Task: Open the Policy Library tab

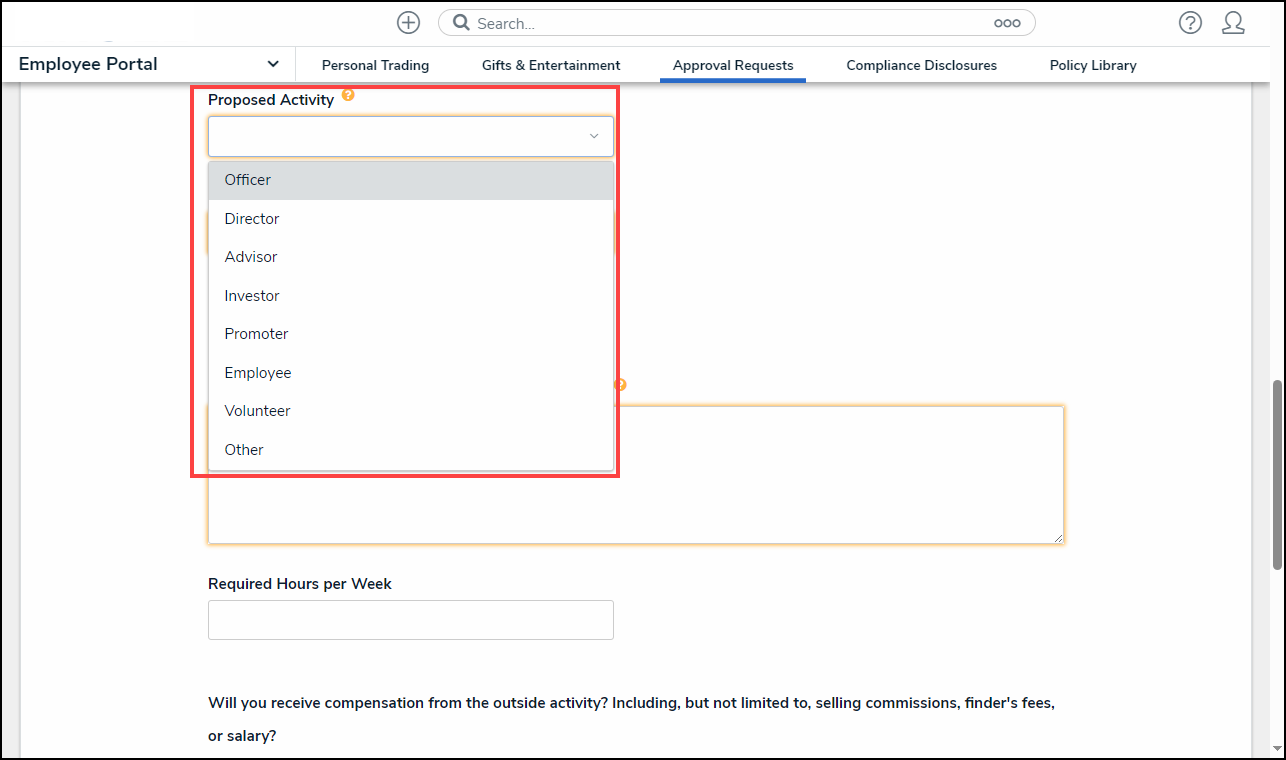Action: point(1092,65)
